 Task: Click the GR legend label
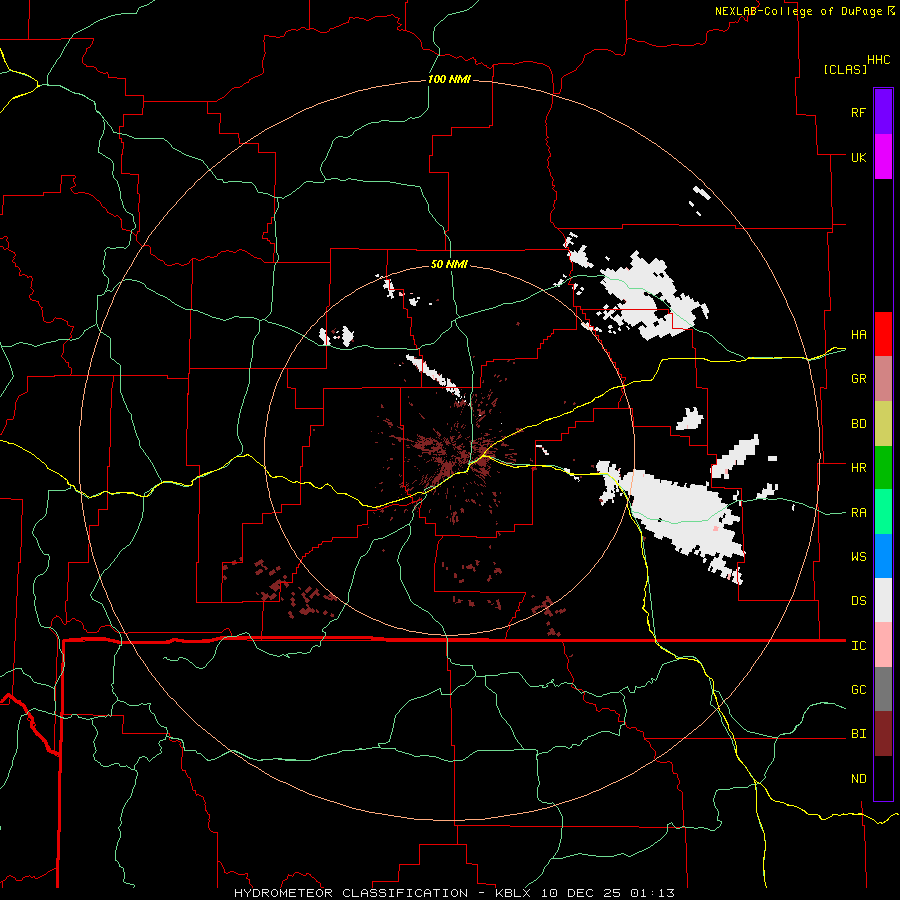click(858, 379)
